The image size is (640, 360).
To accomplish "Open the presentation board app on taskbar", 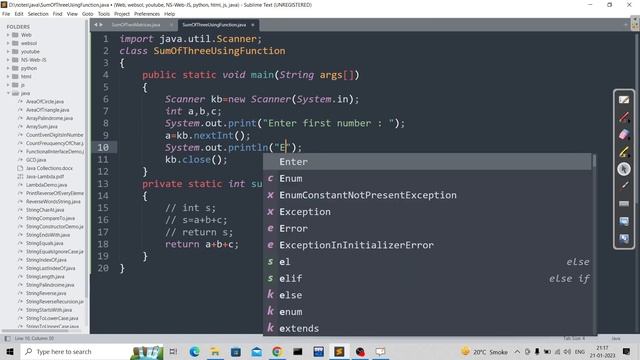I will 380,351.
